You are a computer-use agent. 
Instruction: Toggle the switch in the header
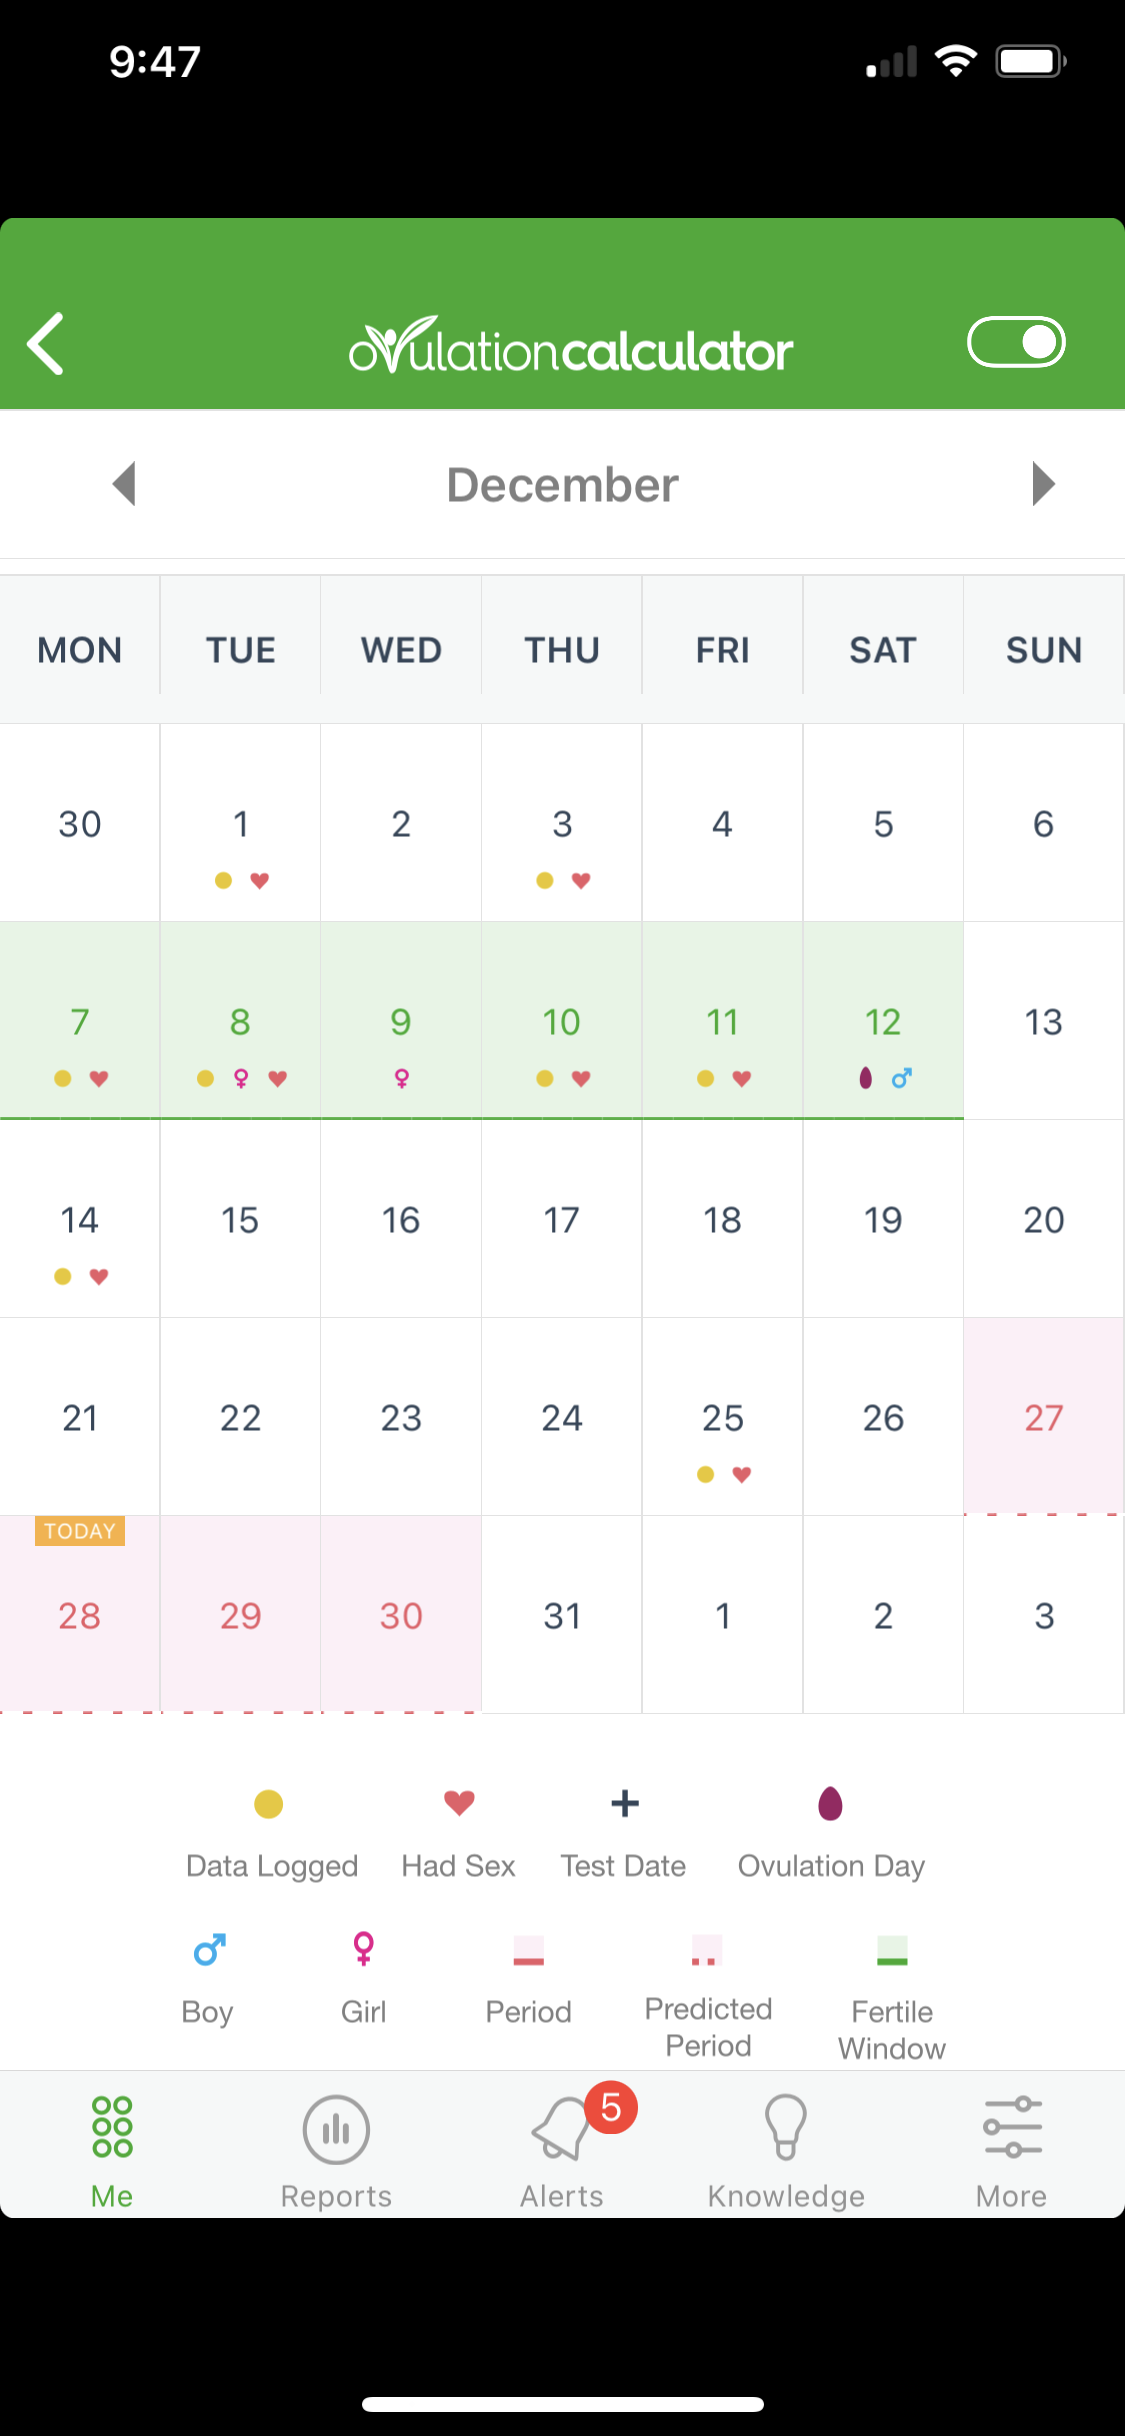click(1016, 342)
